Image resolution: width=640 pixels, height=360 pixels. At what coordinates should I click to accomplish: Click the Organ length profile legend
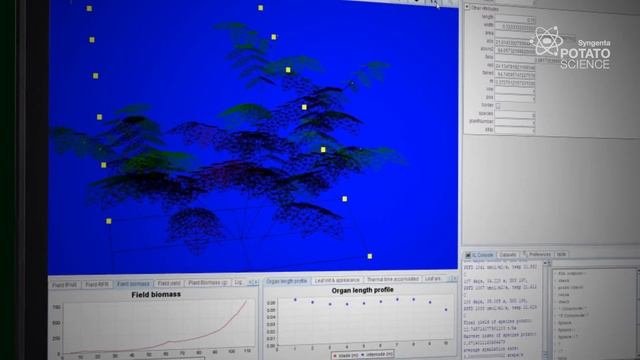point(363,355)
